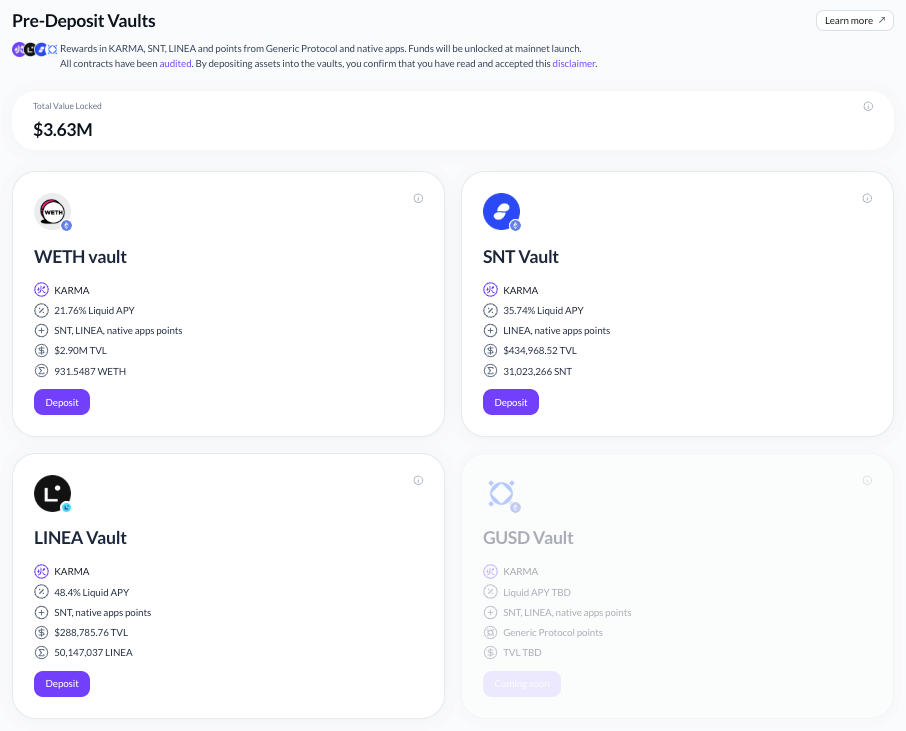The width and height of the screenshot is (906, 731).
Task: Click the WETH vault logo icon
Action: (52, 211)
